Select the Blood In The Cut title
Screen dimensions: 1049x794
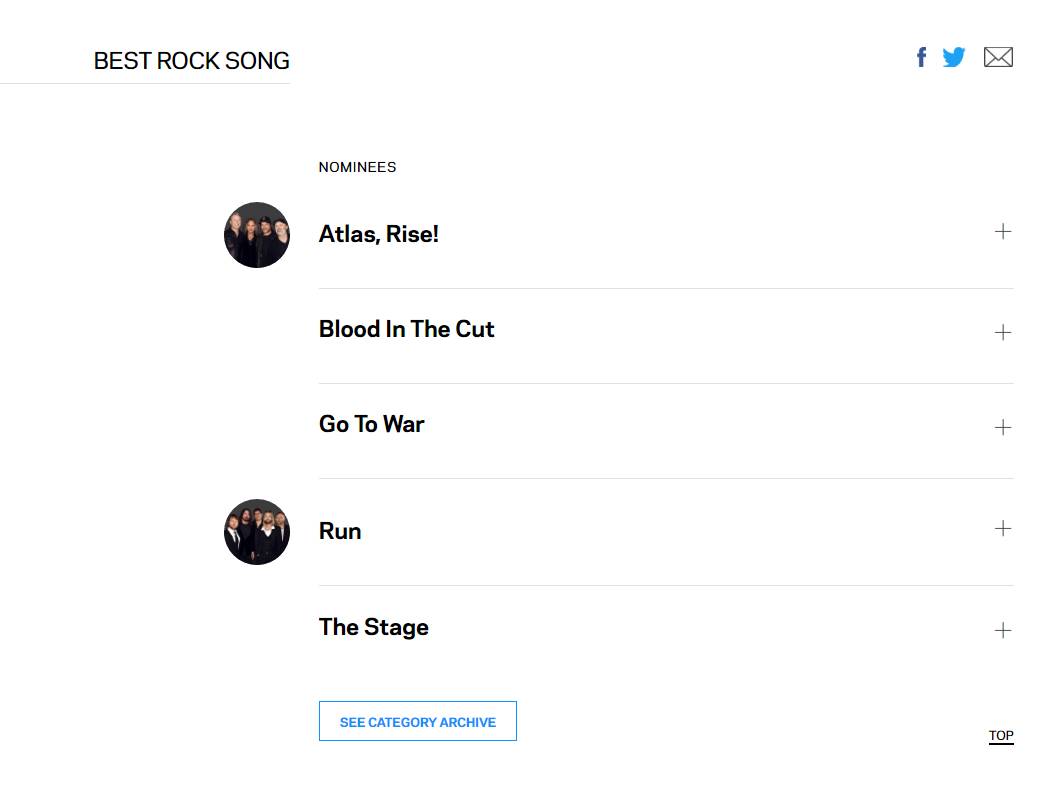tap(406, 329)
